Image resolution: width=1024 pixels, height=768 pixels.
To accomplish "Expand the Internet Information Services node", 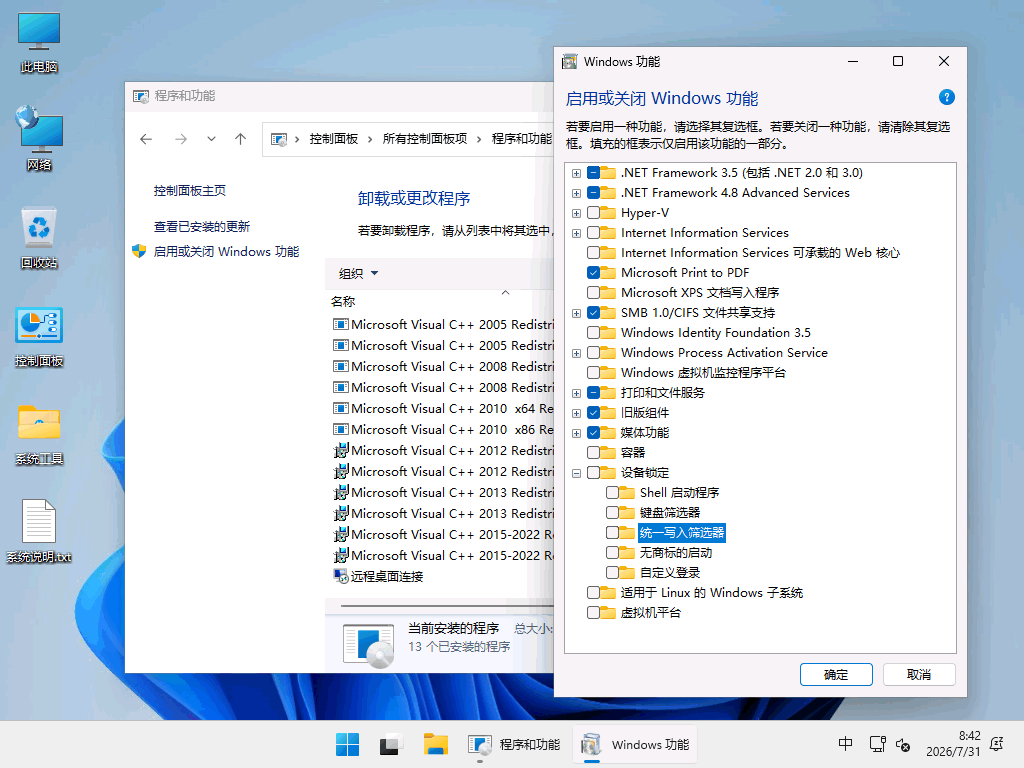I will [x=576, y=233].
